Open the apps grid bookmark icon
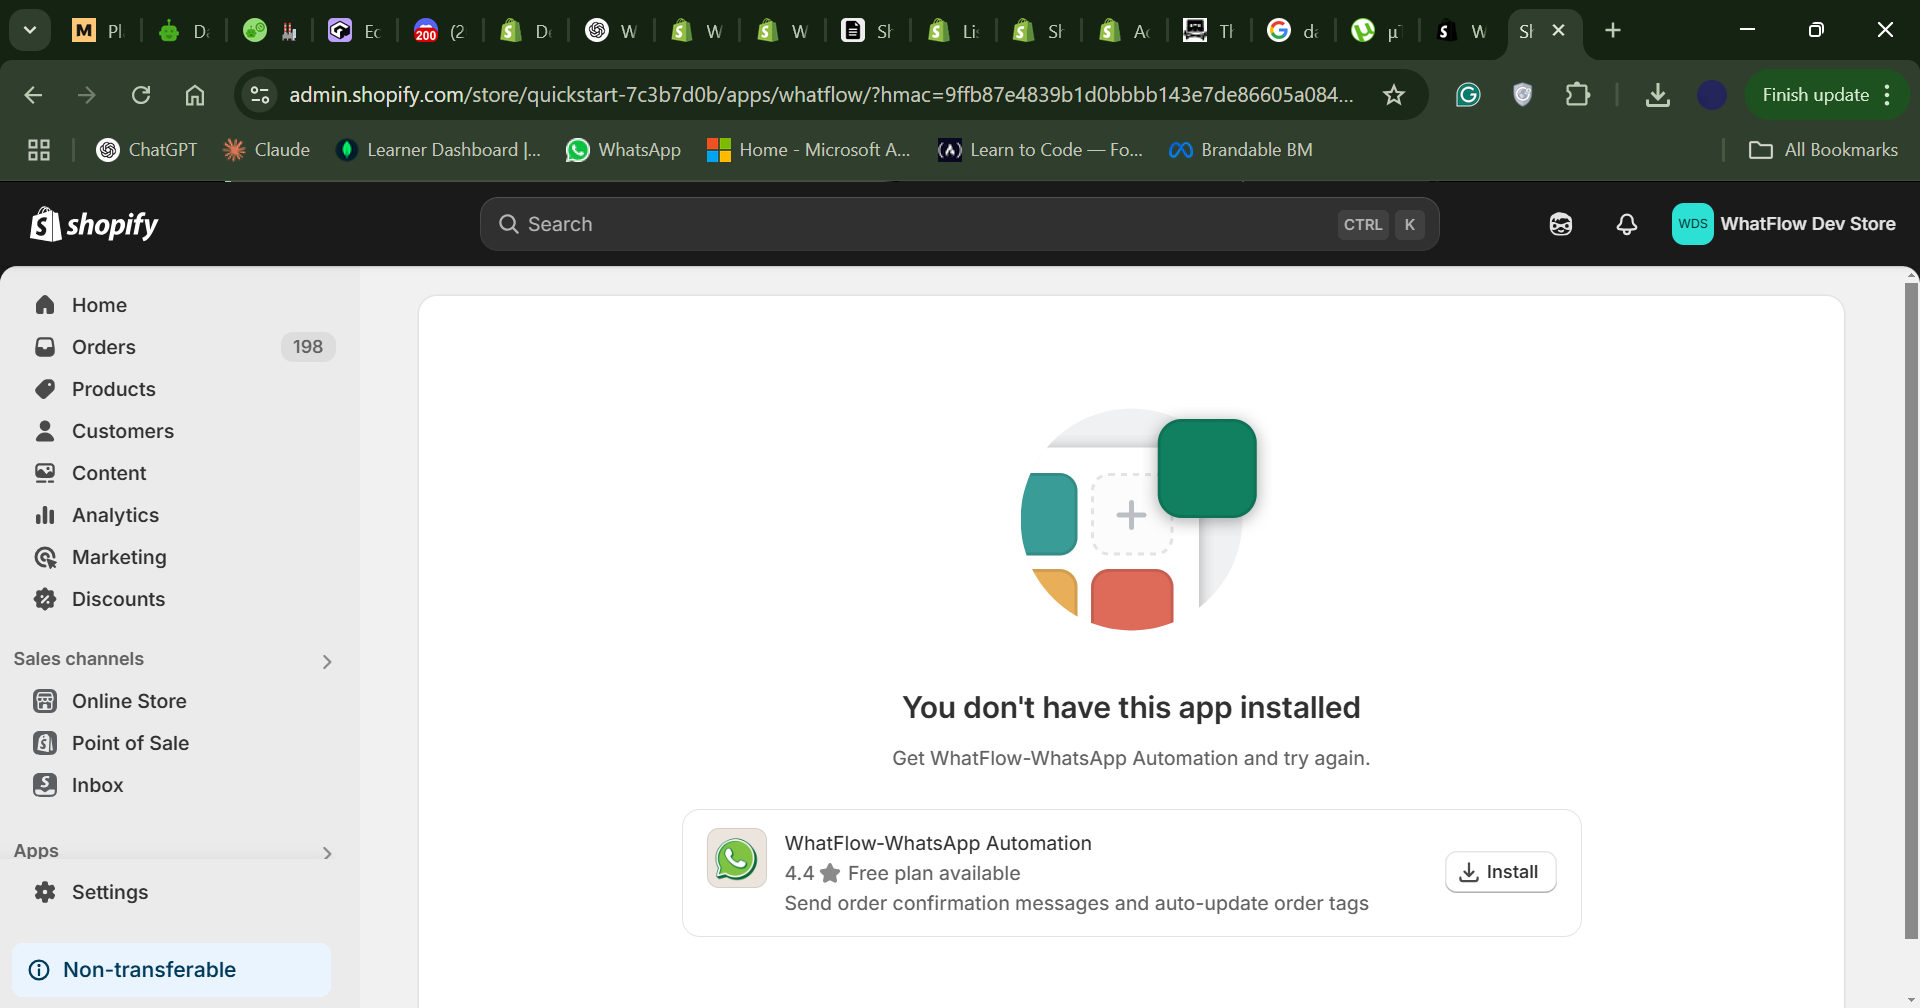The width and height of the screenshot is (1920, 1008). coord(39,150)
